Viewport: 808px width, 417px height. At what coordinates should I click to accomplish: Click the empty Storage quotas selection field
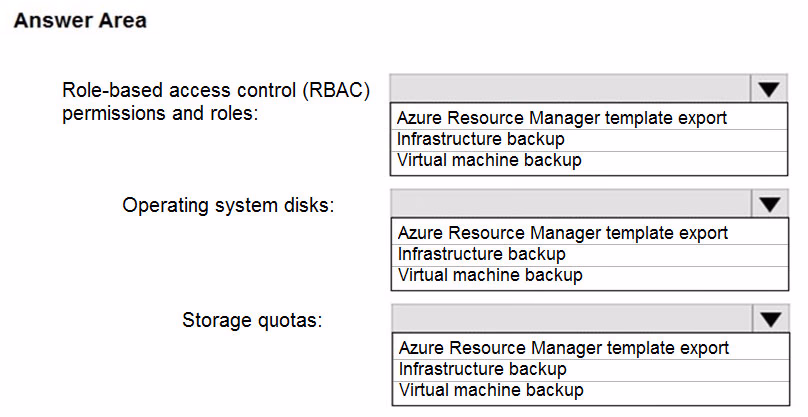pos(573,319)
